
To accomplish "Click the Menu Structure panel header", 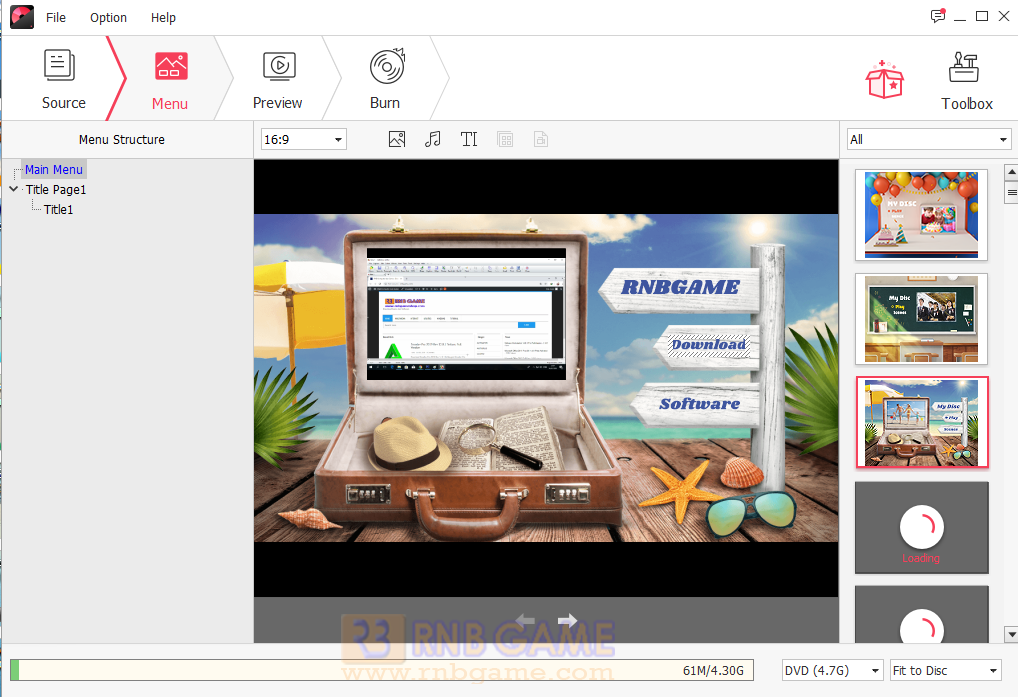I will (x=122, y=140).
